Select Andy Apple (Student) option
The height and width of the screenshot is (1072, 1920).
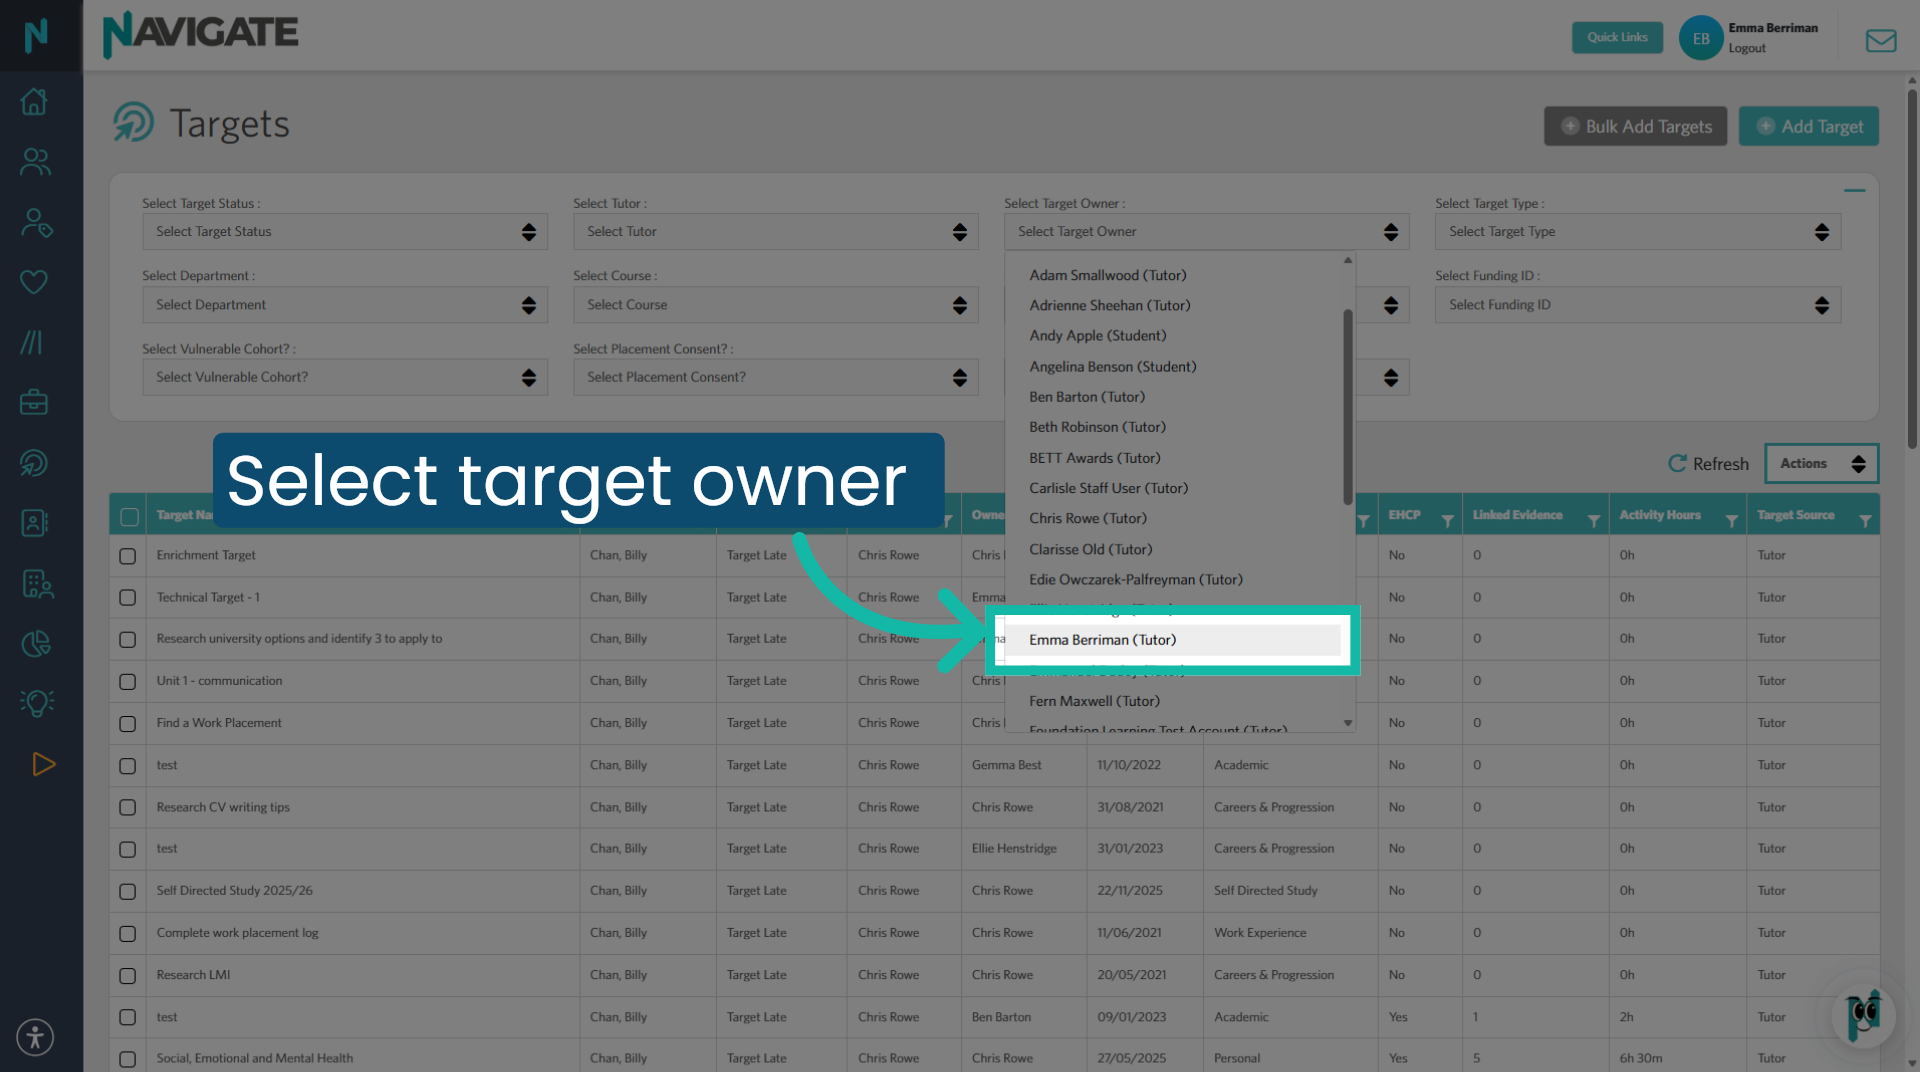point(1173,336)
